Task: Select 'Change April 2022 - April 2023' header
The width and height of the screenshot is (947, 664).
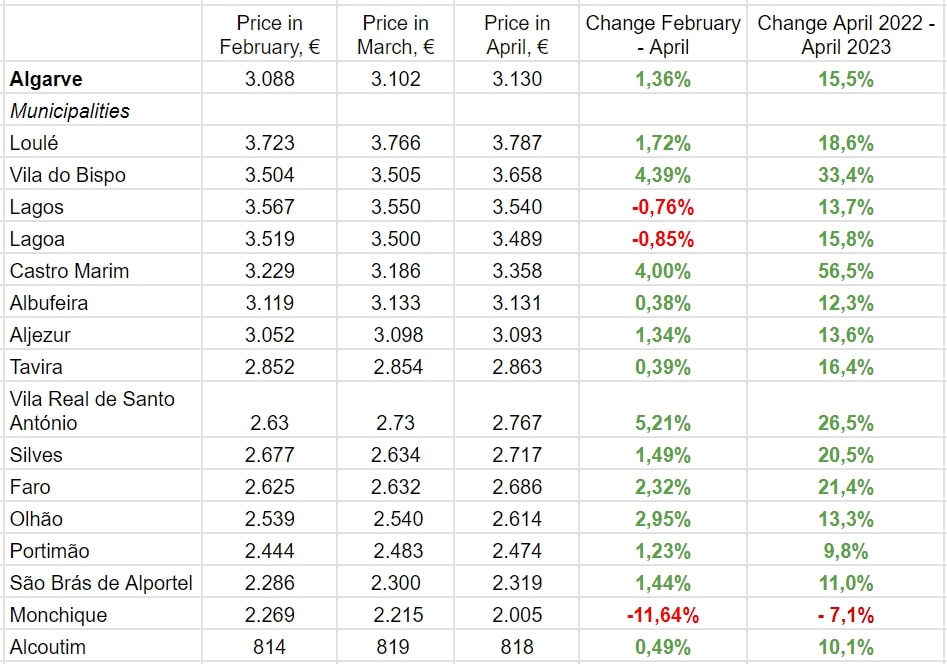Action: (x=845, y=35)
